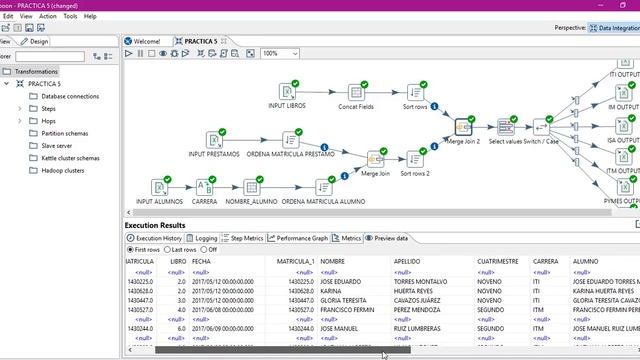Preview the transformation with the eye icon
The width and height of the screenshot is (640, 360).
163,53
